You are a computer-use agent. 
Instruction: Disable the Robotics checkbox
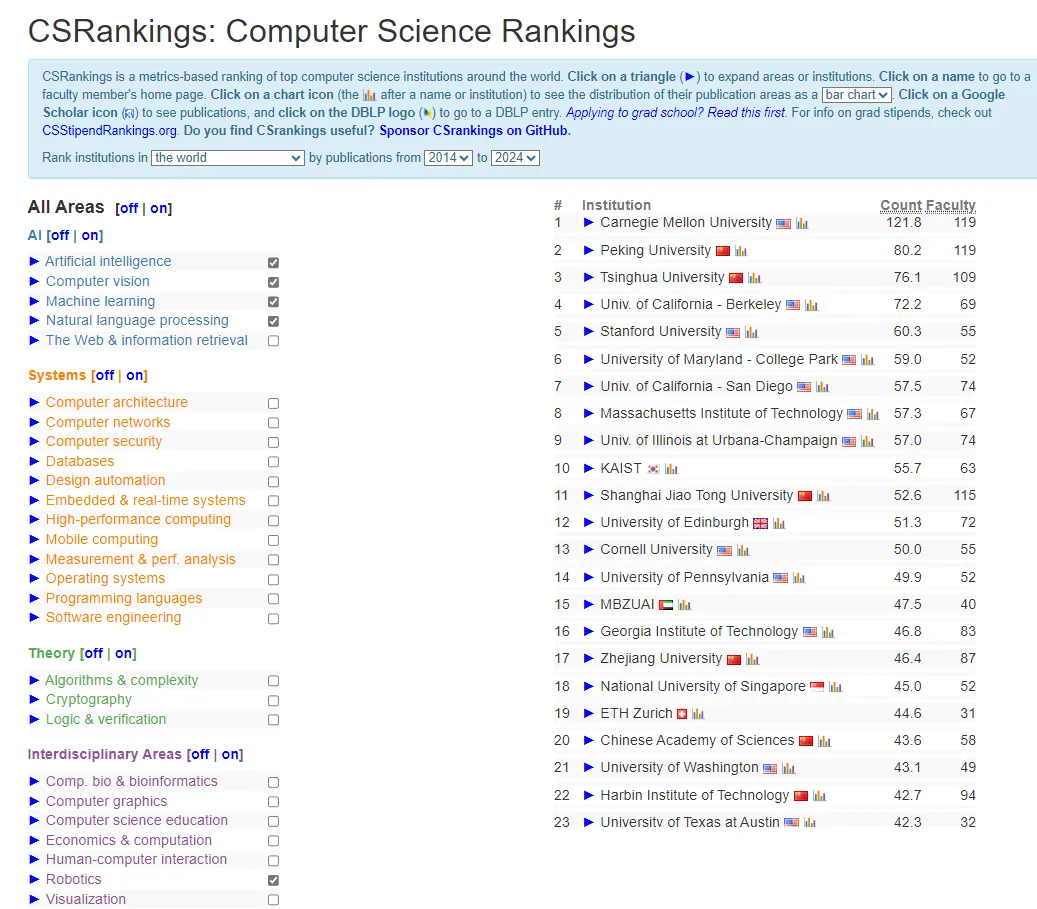[x=273, y=880]
